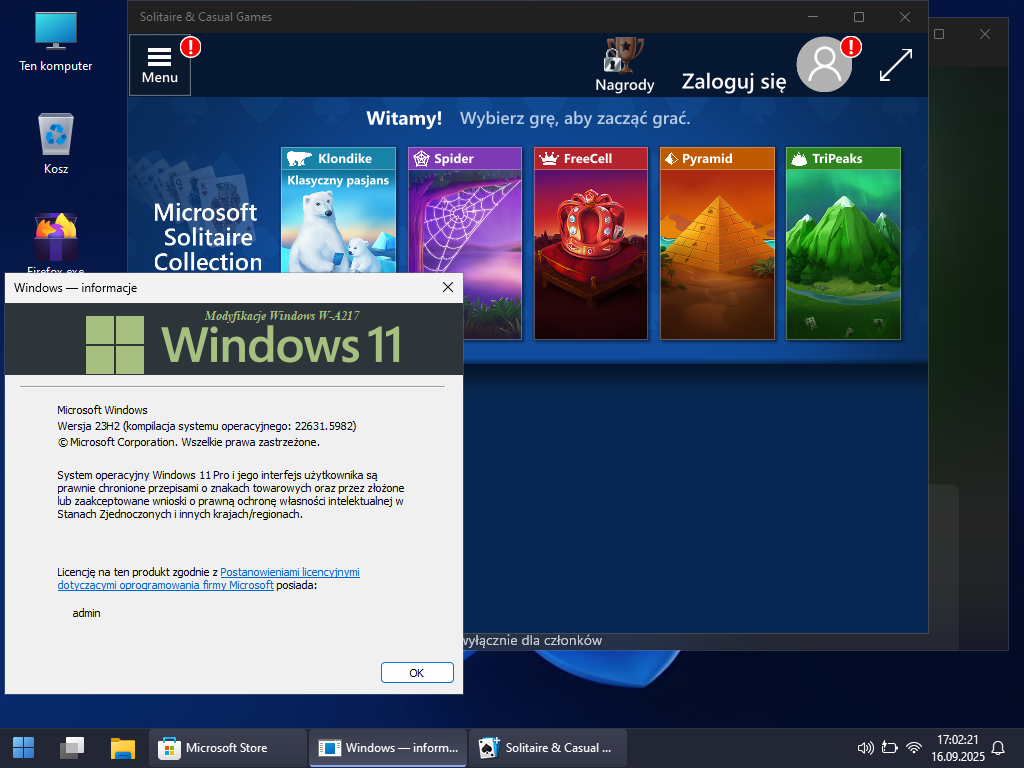Click the user profile avatar icon
1024x768 pixels.
(x=824, y=65)
